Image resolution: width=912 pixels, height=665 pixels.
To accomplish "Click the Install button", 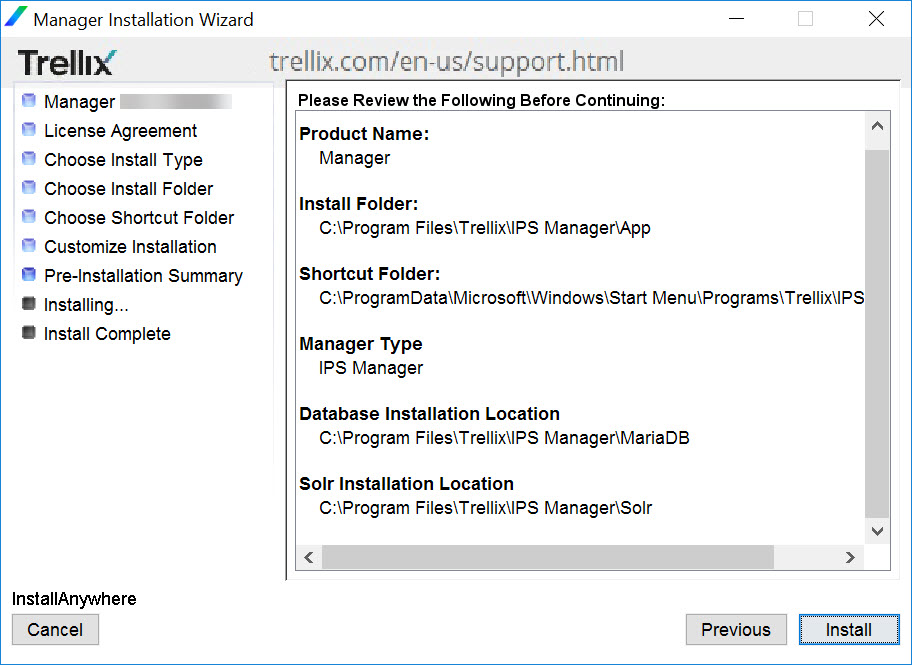I will pos(849,630).
